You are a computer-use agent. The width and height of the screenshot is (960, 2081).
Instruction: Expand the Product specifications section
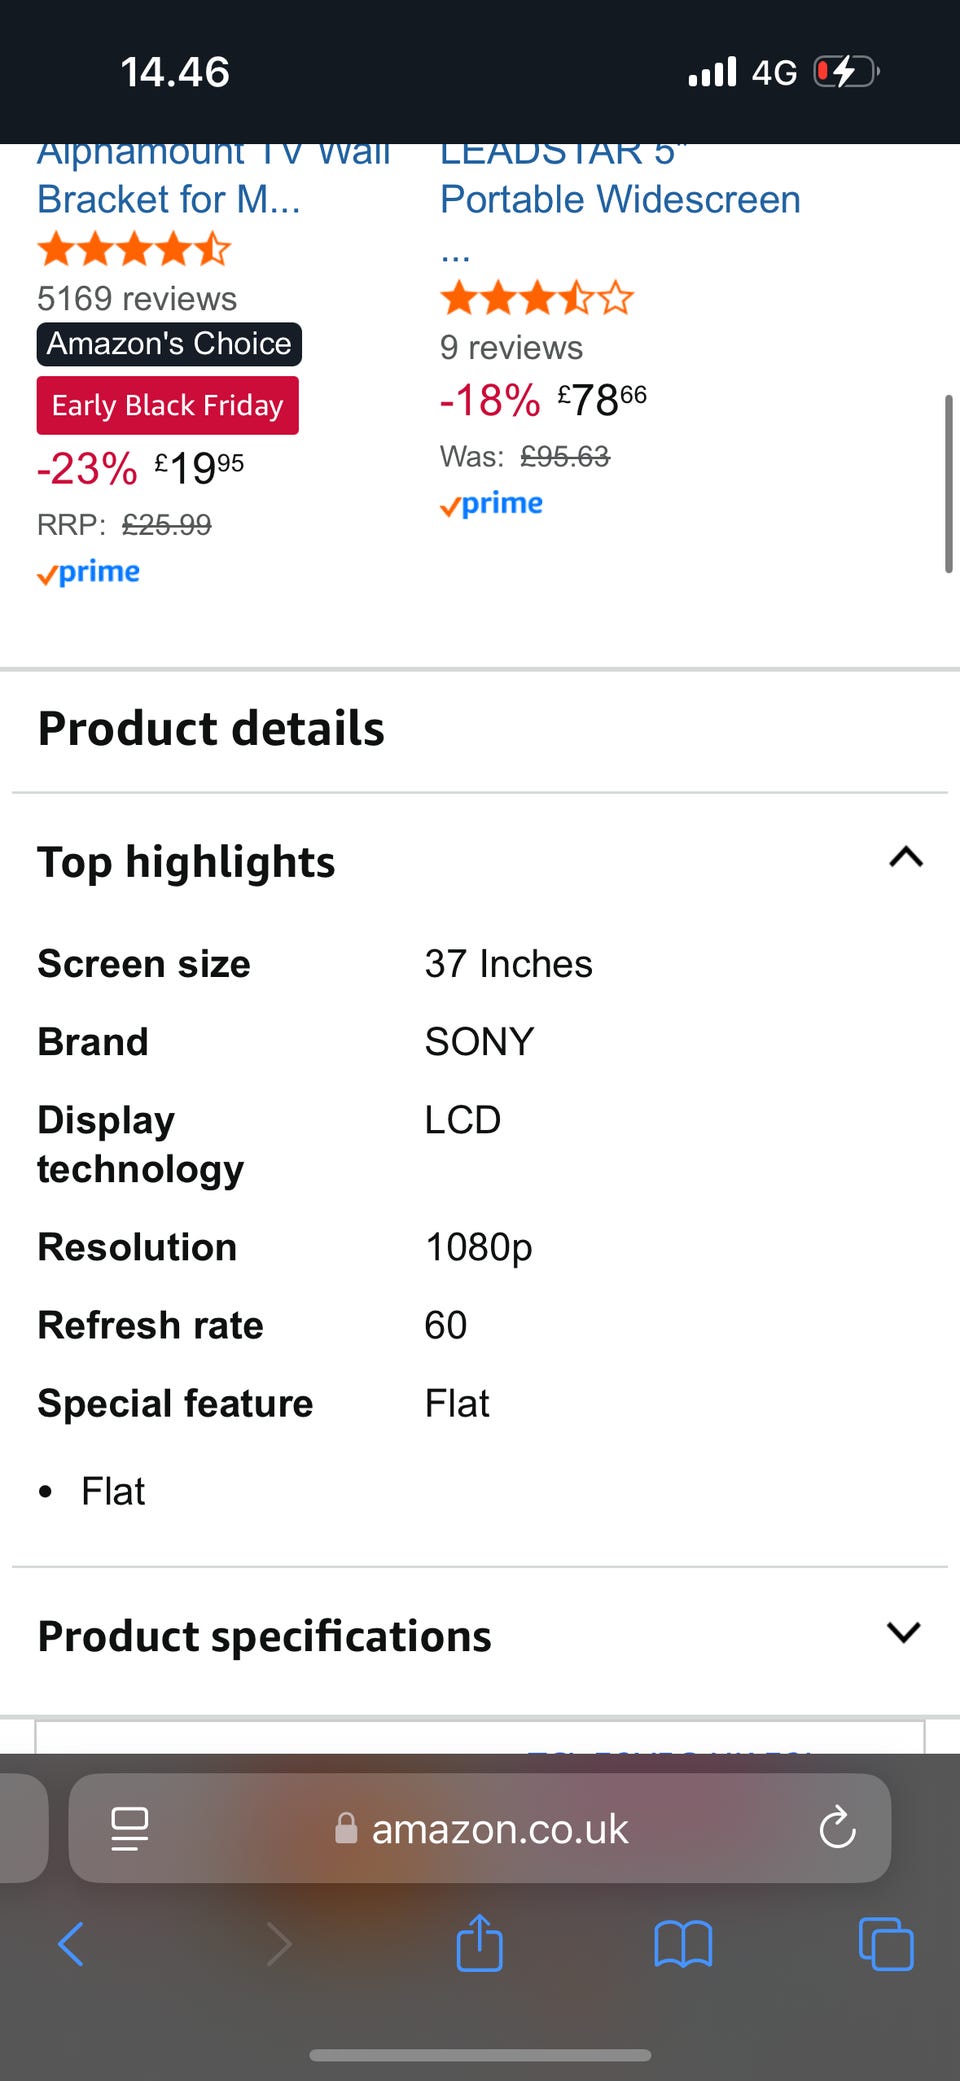coord(903,1633)
